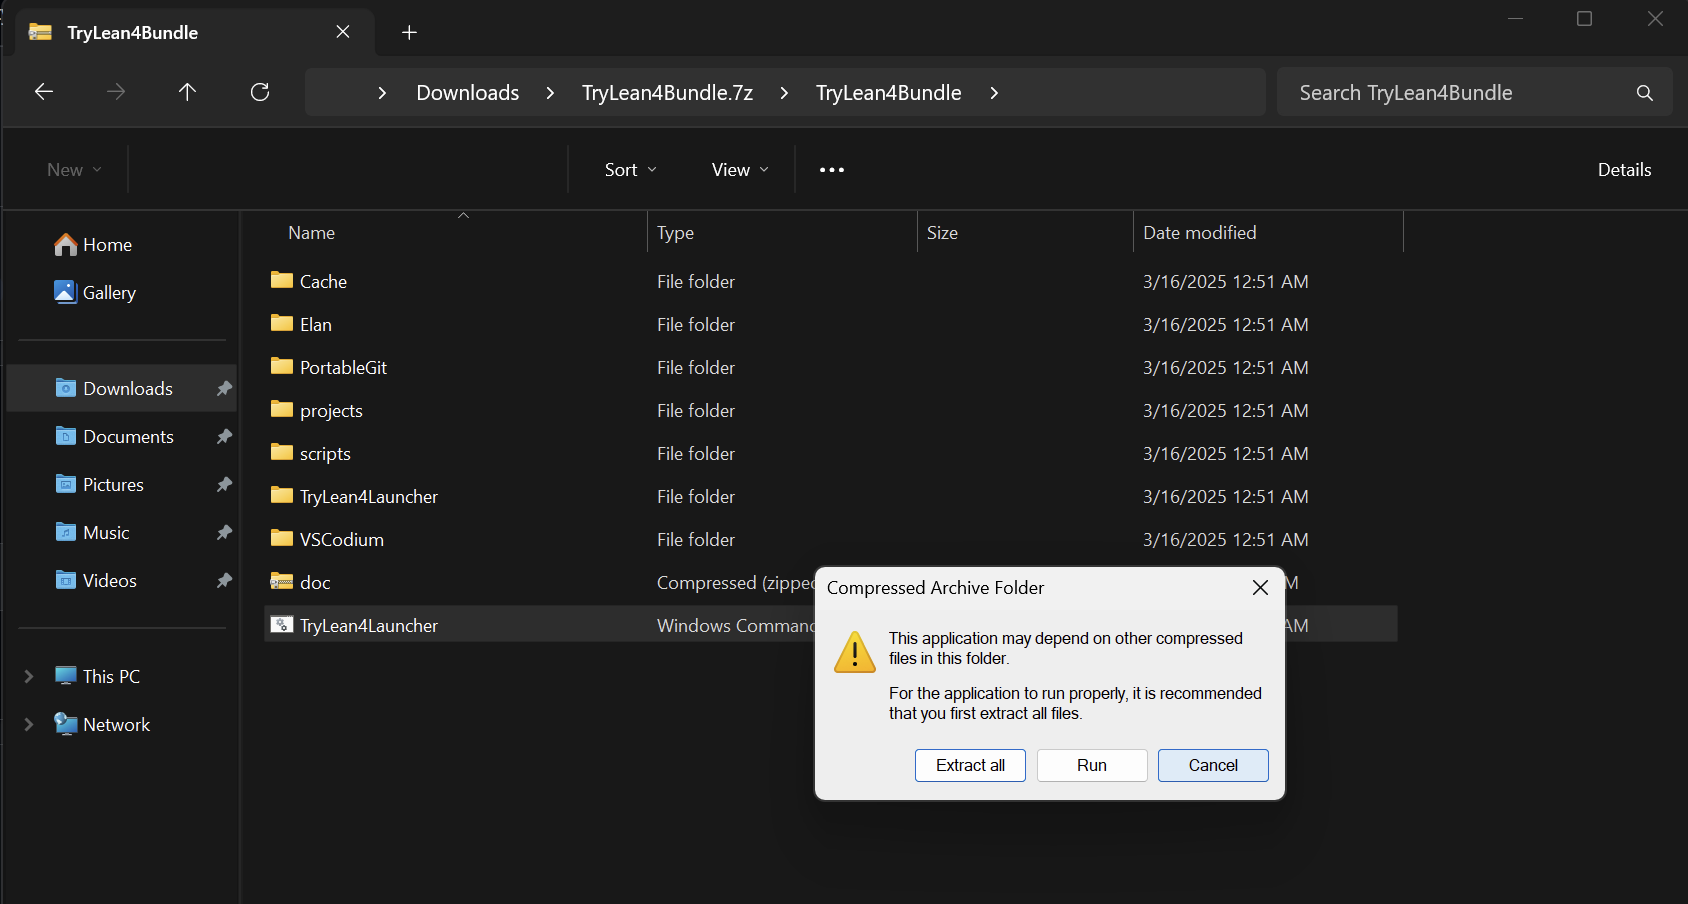The height and width of the screenshot is (904, 1688).
Task: Click the search magnifier icon
Action: pos(1644,93)
